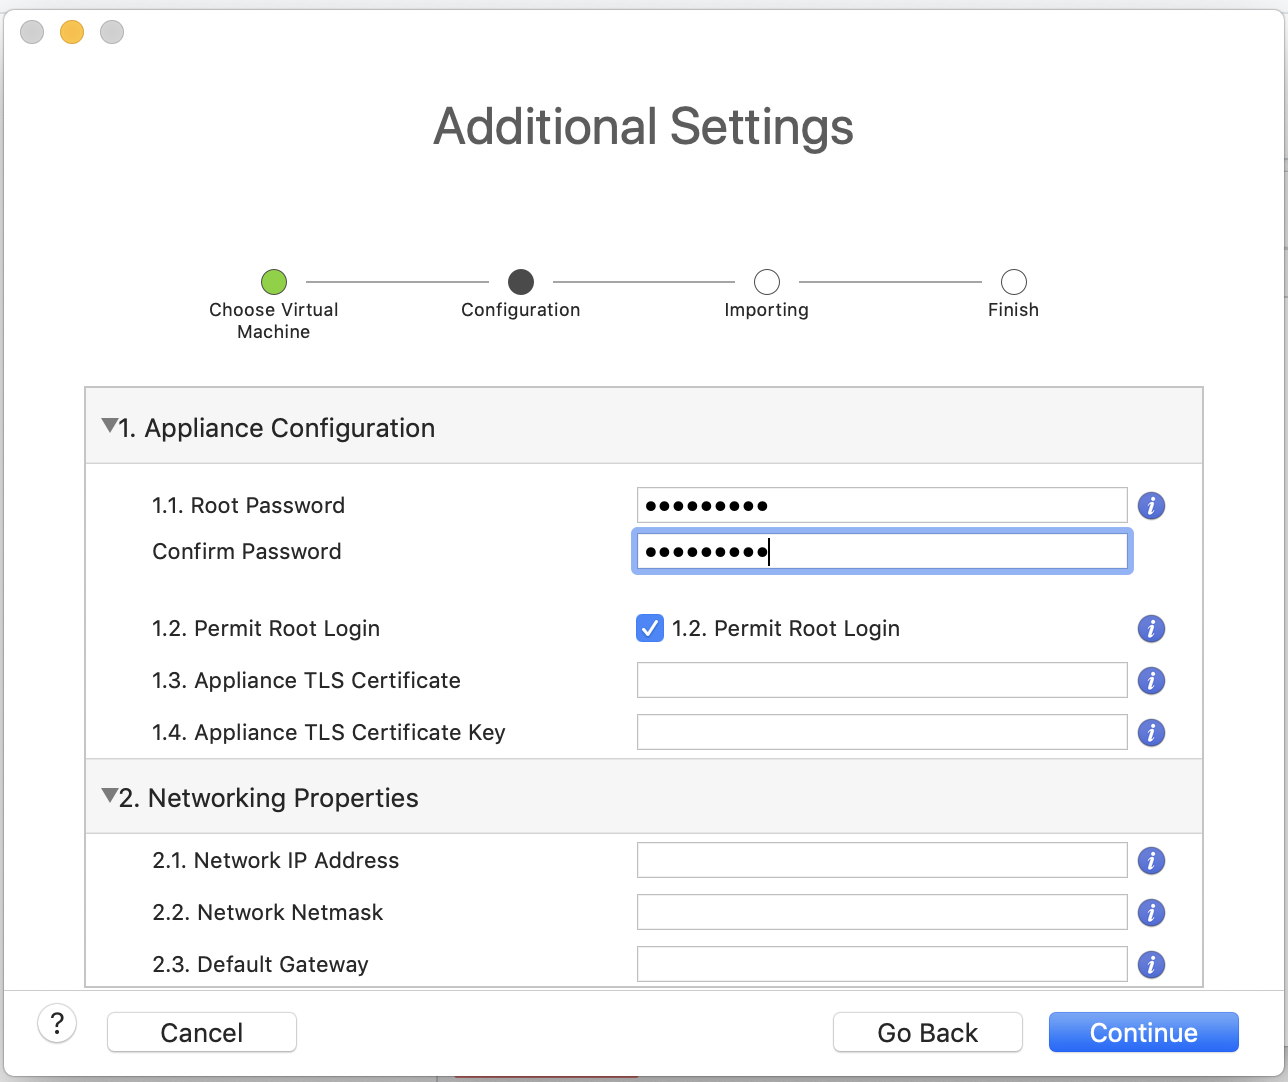
Task: Open info for Default Gateway
Action: coord(1151,965)
